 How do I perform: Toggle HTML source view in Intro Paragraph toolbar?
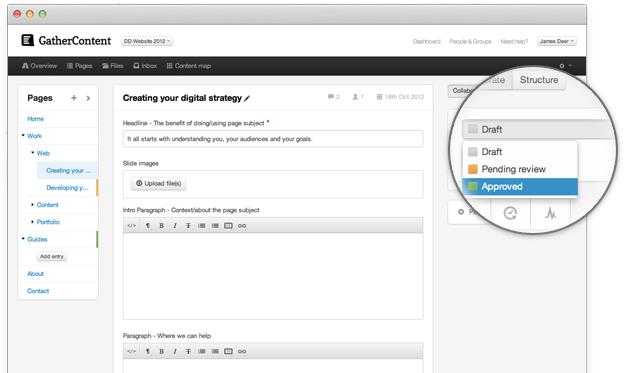[x=131, y=226]
